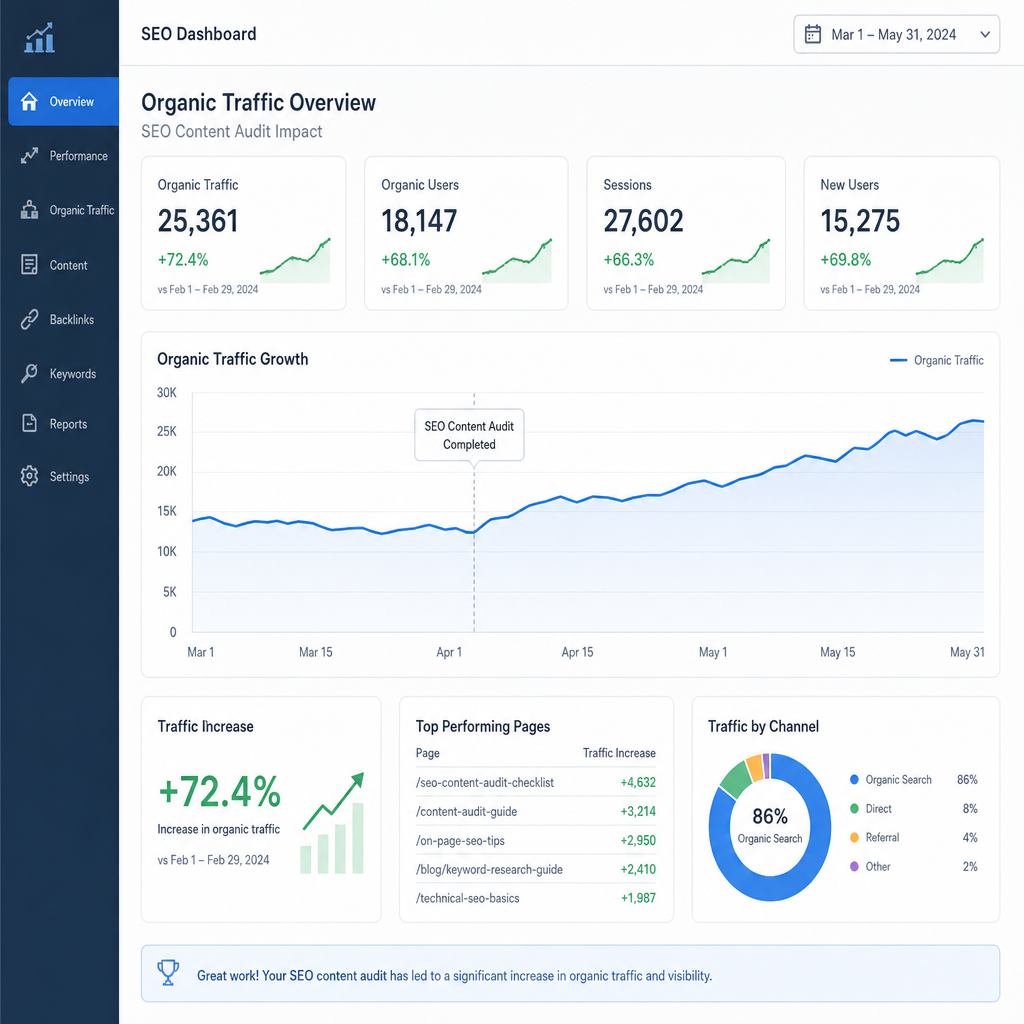The height and width of the screenshot is (1024, 1024).
Task: Click the Performance trend-line icon
Action: [x=29, y=155]
